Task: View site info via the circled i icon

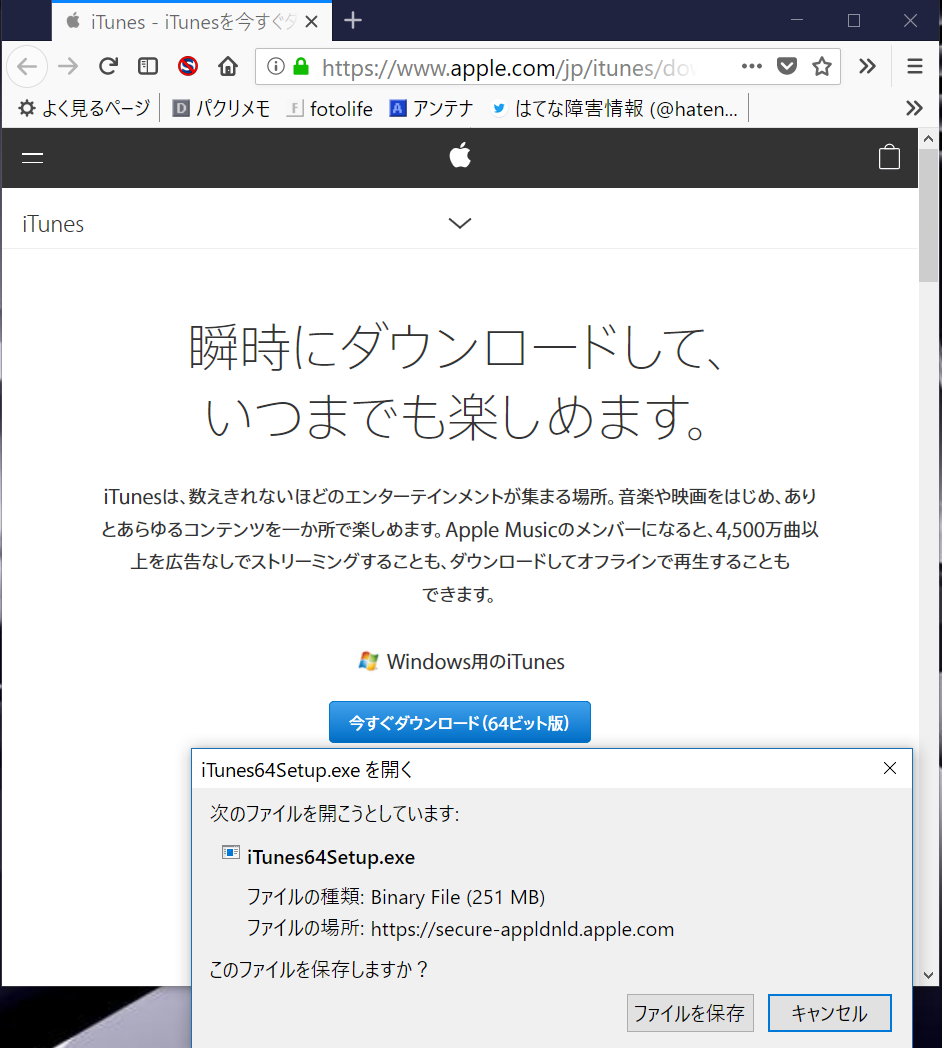Action: (275, 66)
